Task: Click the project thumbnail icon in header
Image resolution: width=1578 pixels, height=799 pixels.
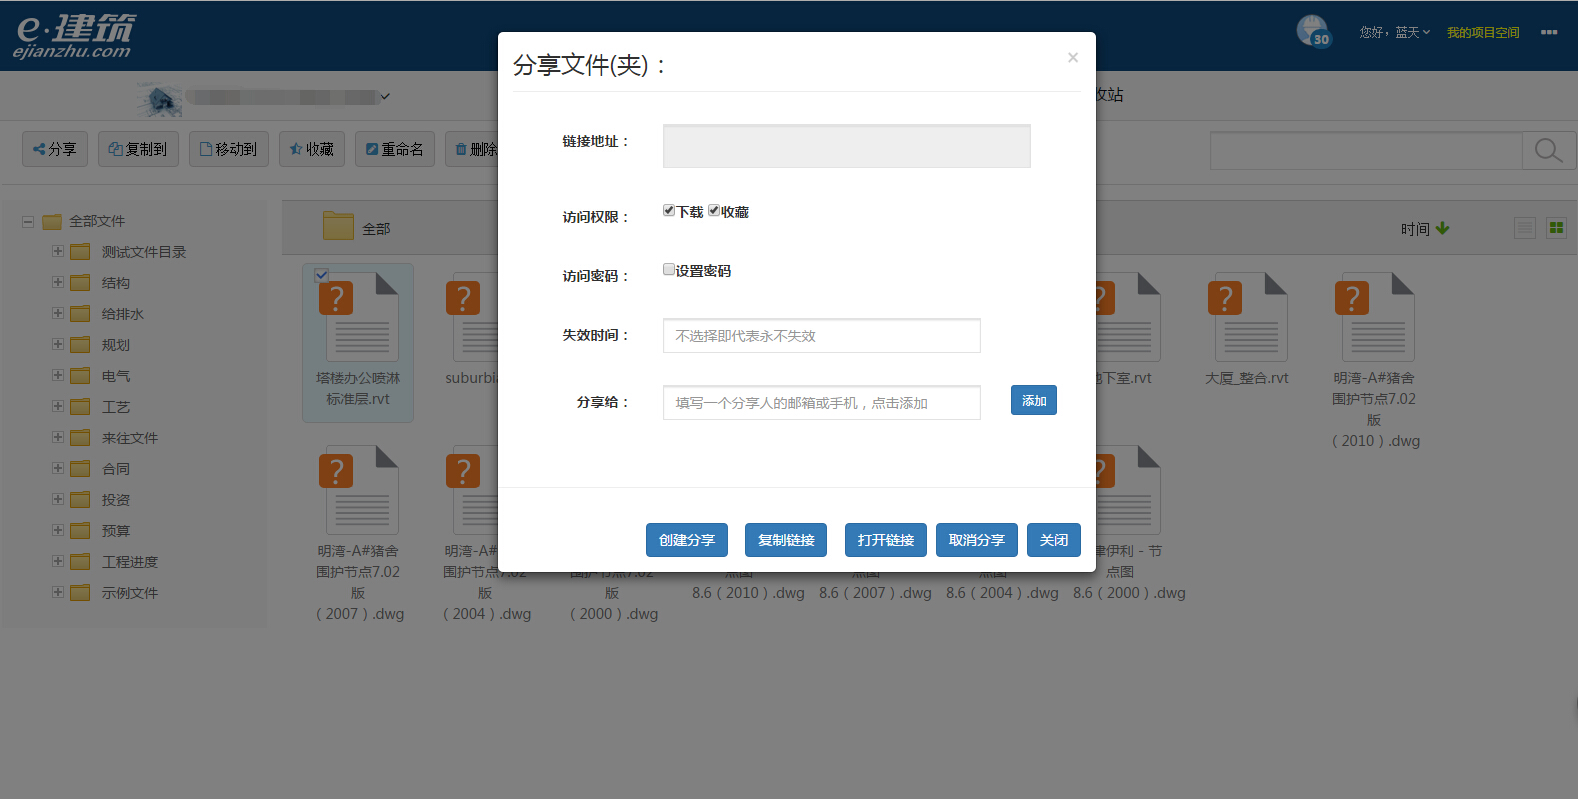Action: (159, 98)
